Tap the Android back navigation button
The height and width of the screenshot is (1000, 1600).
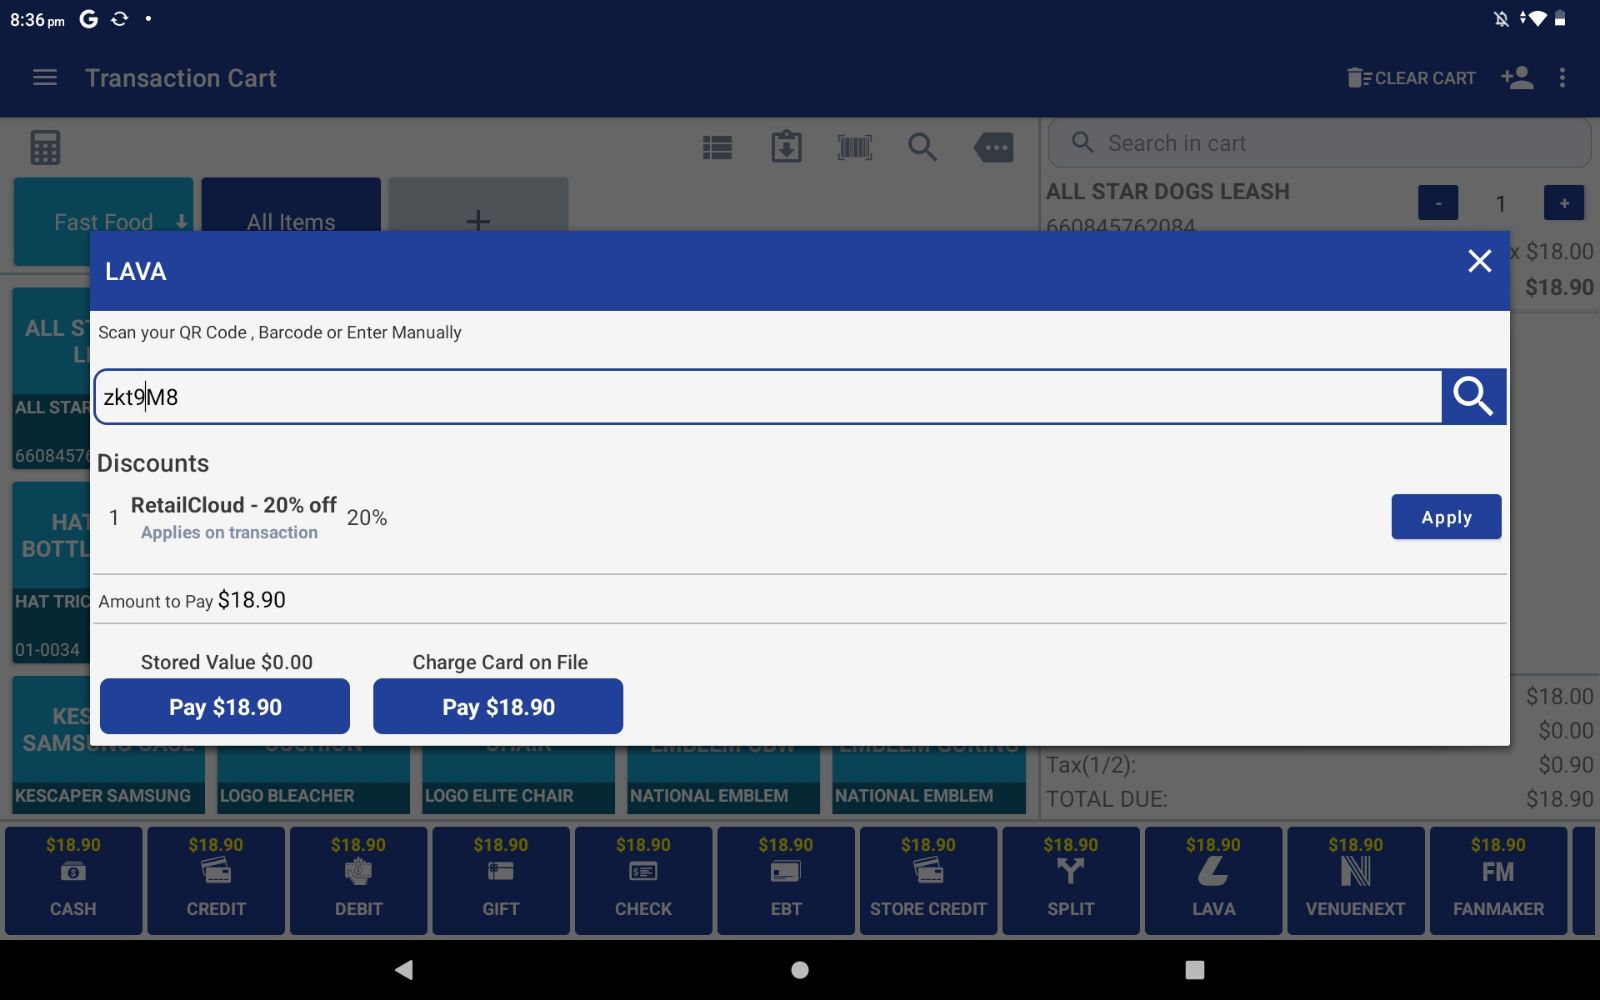[x=404, y=969]
